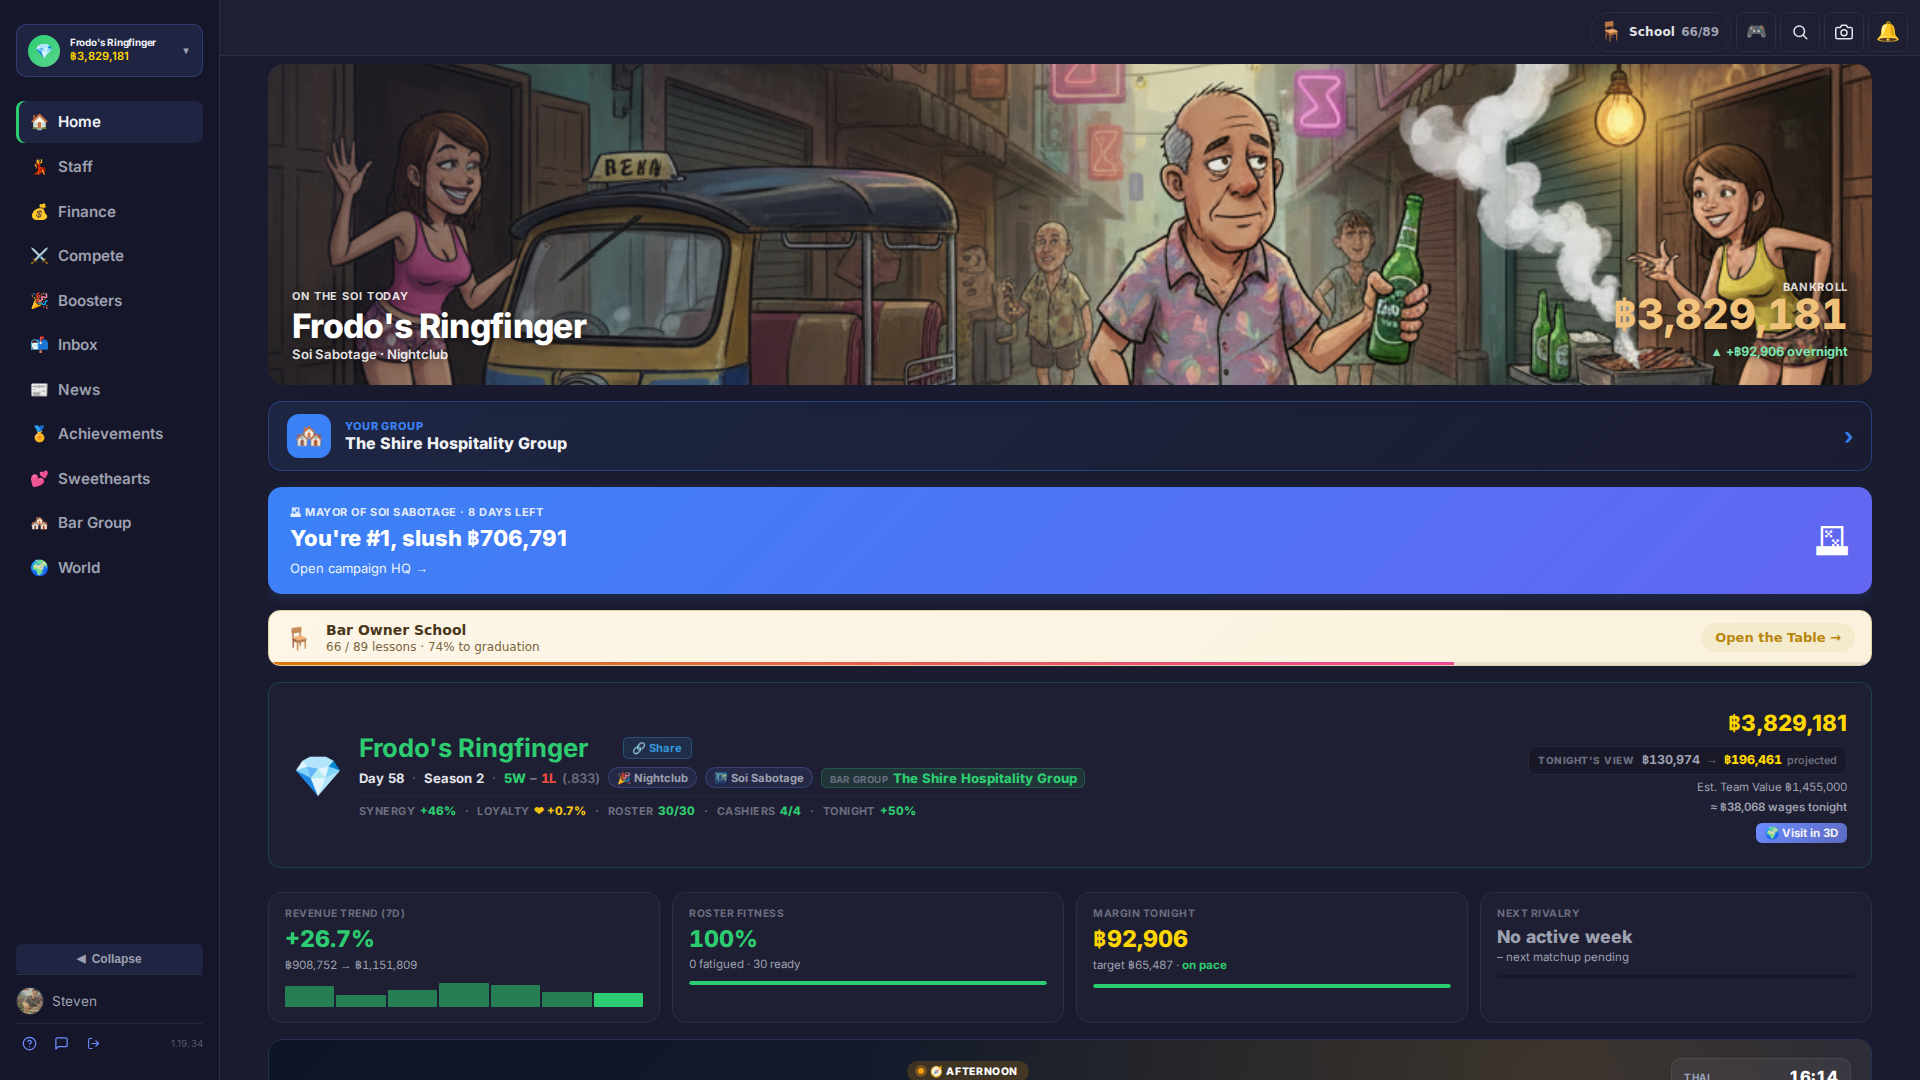Click the Soi Sabotage location tag
1920x1080 pixels.
point(759,778)
